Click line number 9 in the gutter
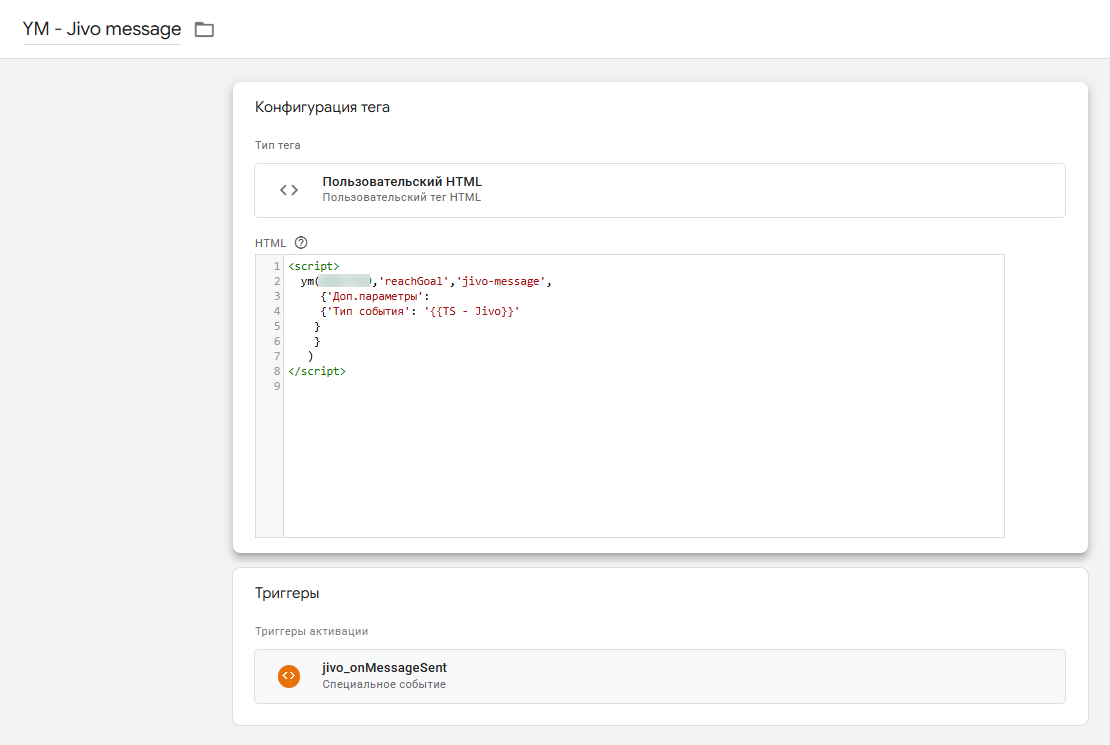Viewport: 1110px width, 745px height. 277,386
